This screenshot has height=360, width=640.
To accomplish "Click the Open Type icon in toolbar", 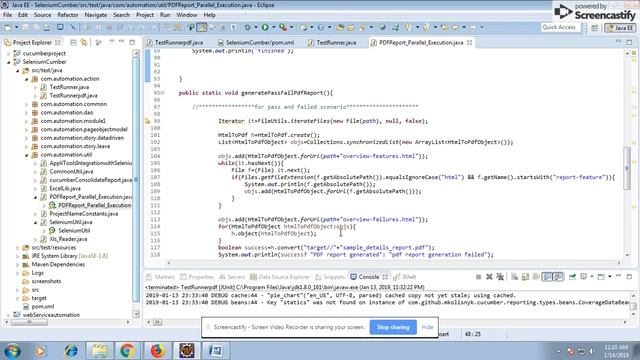I will point(340,27).
